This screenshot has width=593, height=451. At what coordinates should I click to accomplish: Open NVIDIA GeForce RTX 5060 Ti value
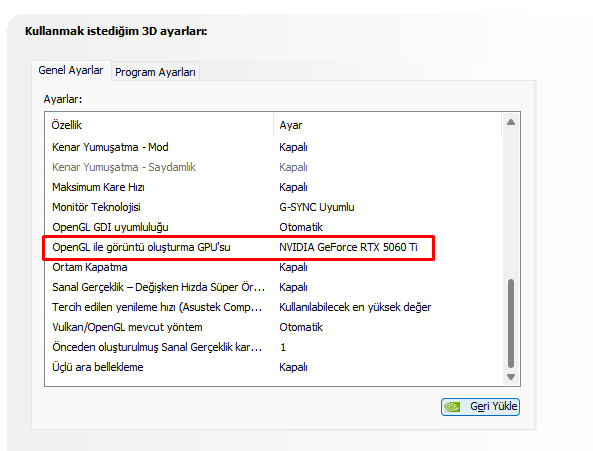348,247
